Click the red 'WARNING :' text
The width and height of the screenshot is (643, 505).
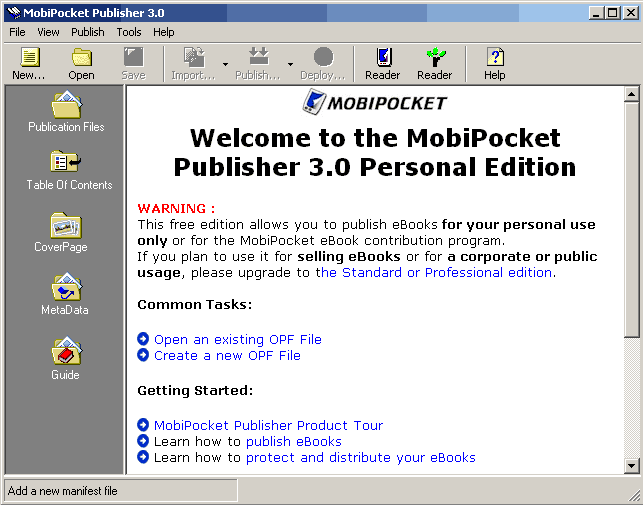point(176,208)
